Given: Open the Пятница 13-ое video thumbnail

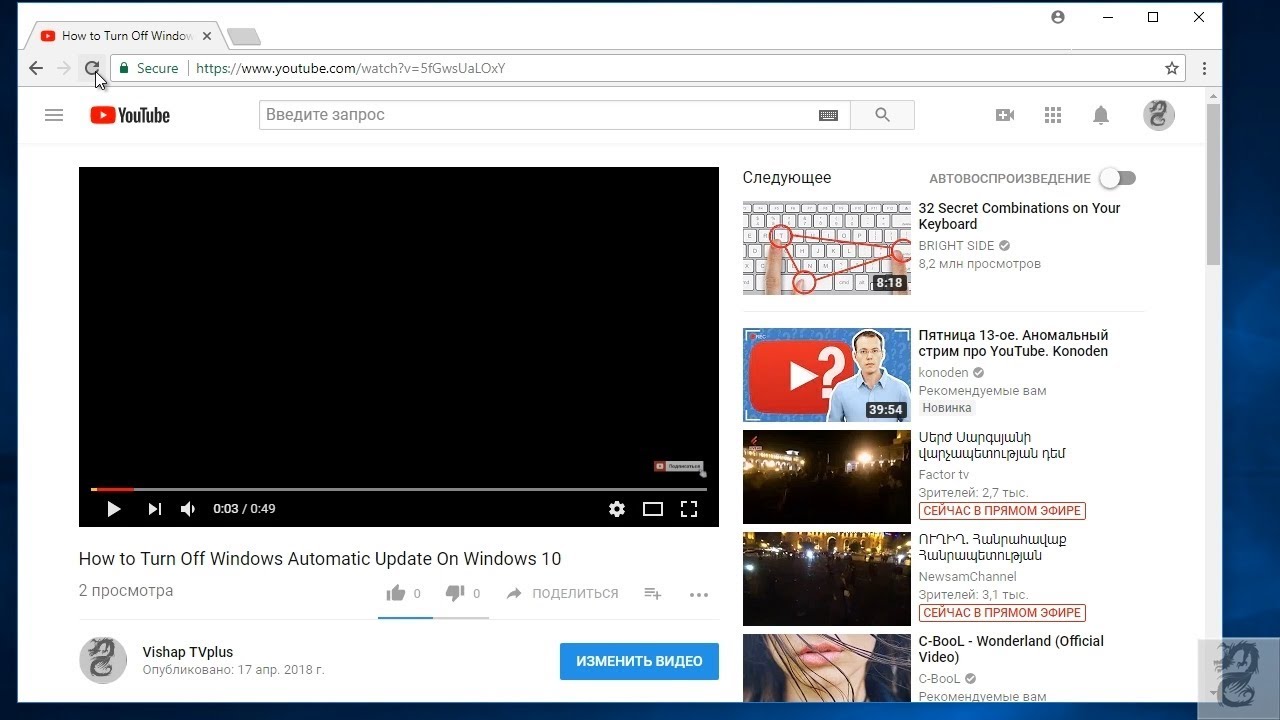Looking at the screenshot, I should (x=827, y=375).
